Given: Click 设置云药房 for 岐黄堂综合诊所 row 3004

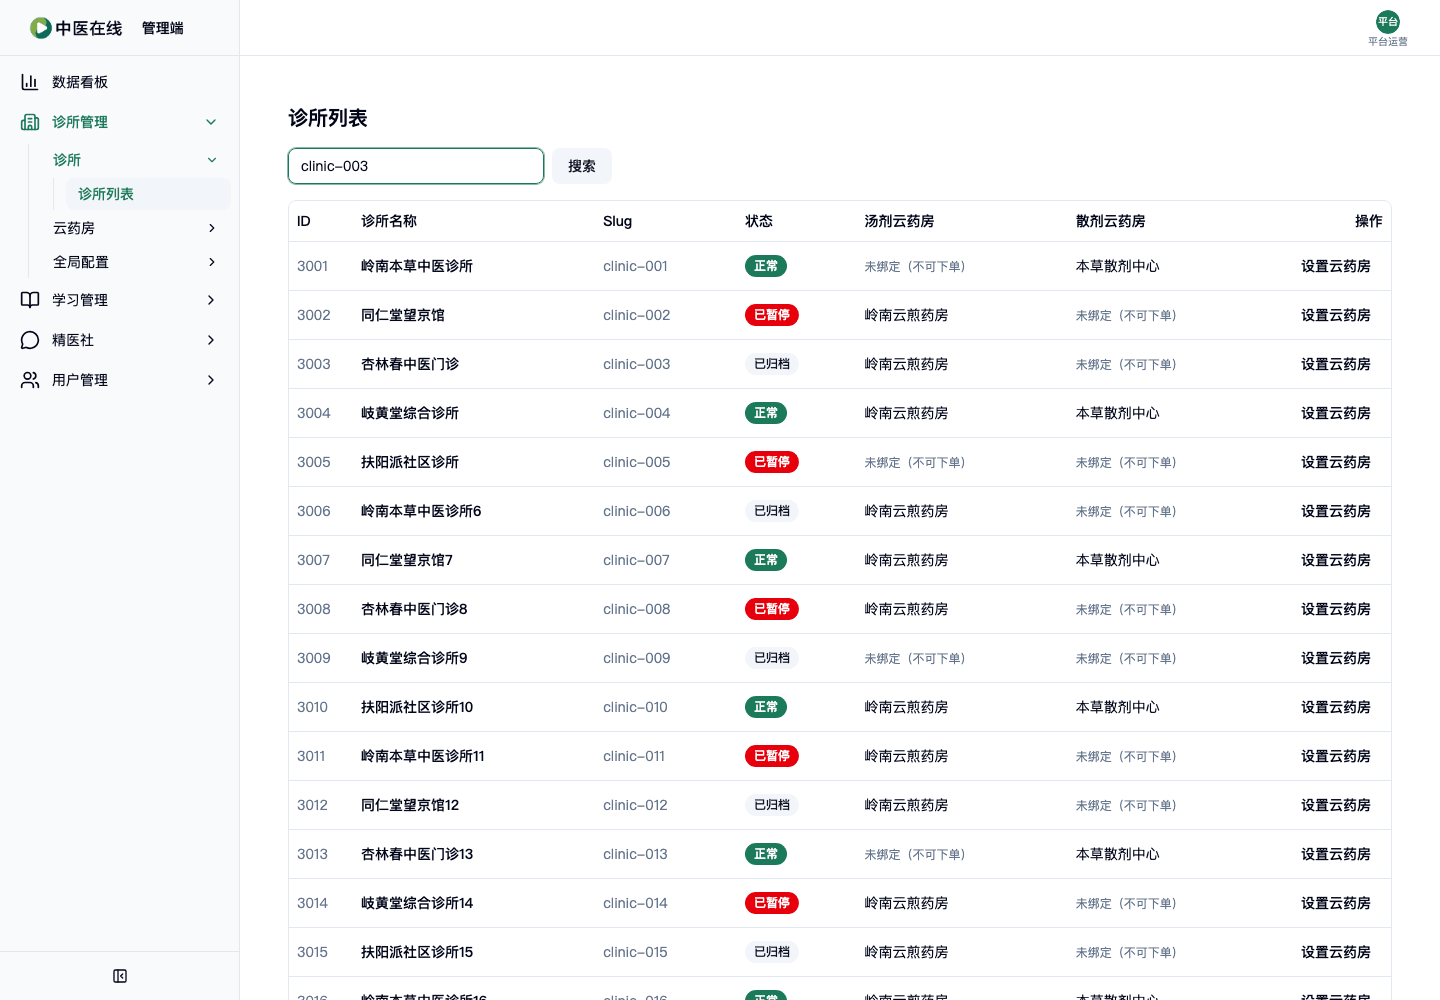Looking at the screenshot, I should click(1335, 413).
